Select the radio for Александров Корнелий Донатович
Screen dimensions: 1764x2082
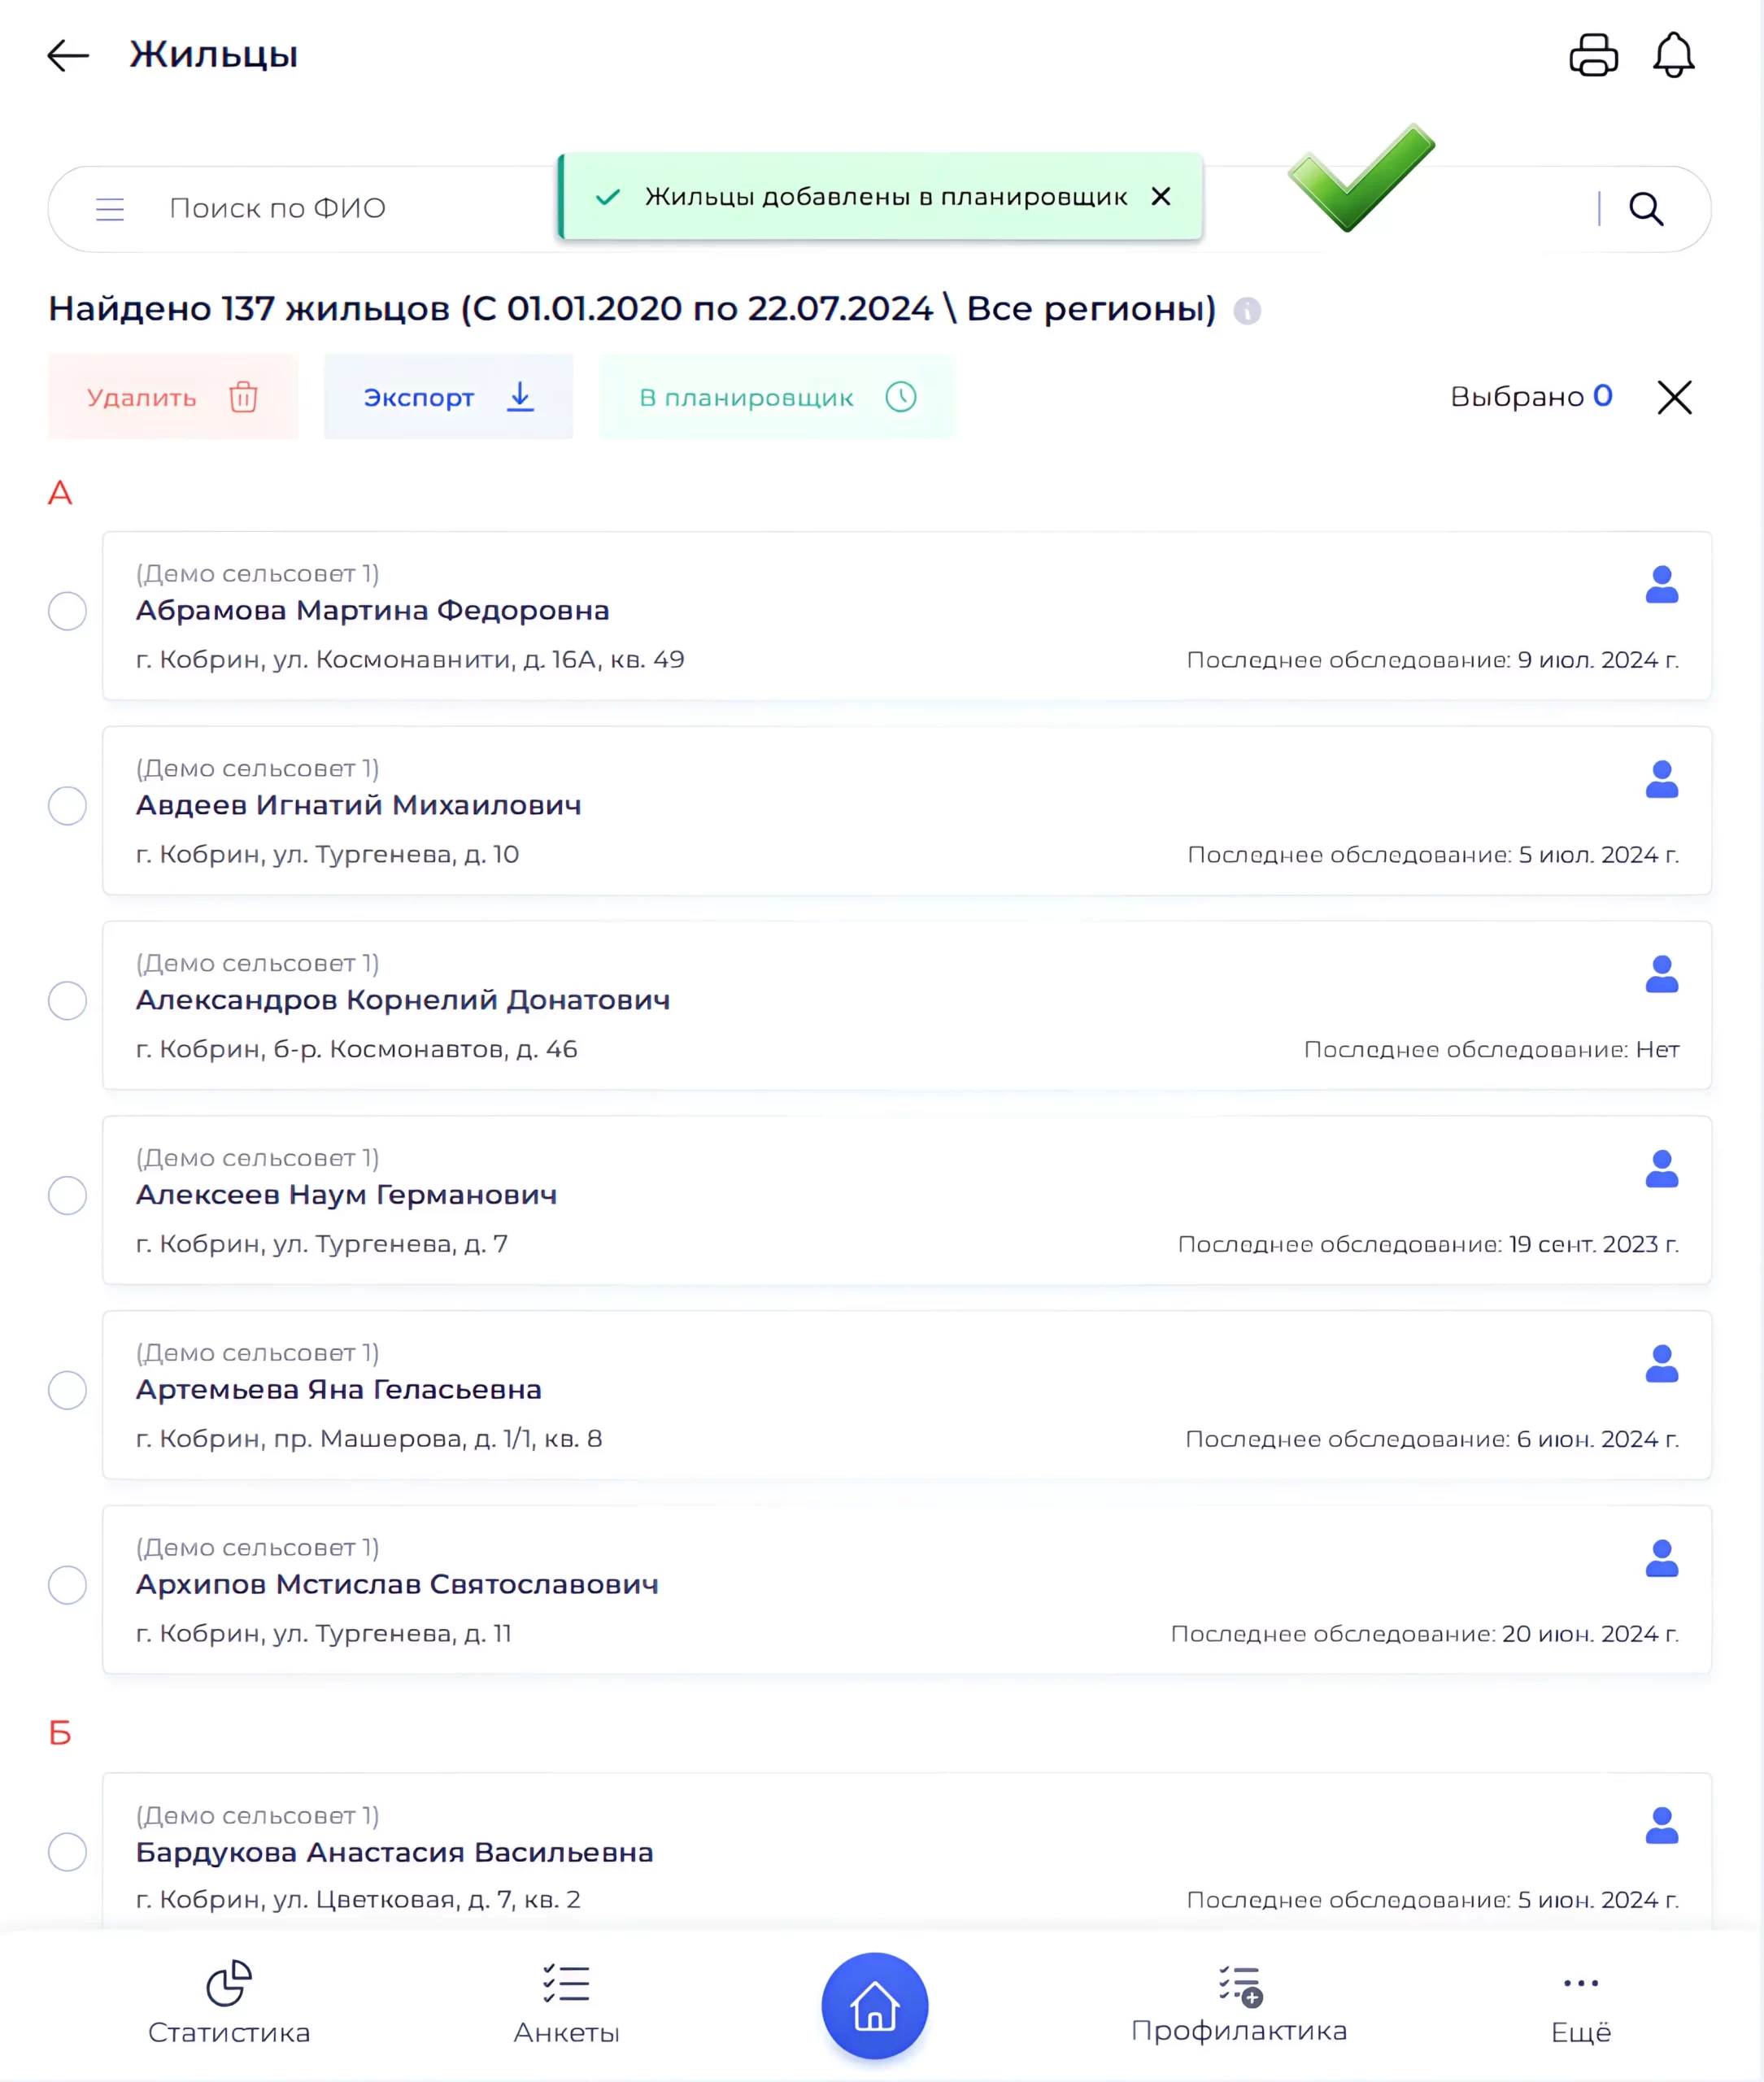click(67, 1001)
